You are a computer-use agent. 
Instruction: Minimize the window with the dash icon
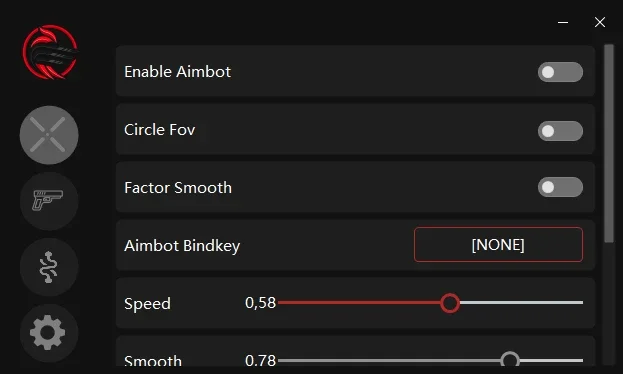[x=563, y=22]
